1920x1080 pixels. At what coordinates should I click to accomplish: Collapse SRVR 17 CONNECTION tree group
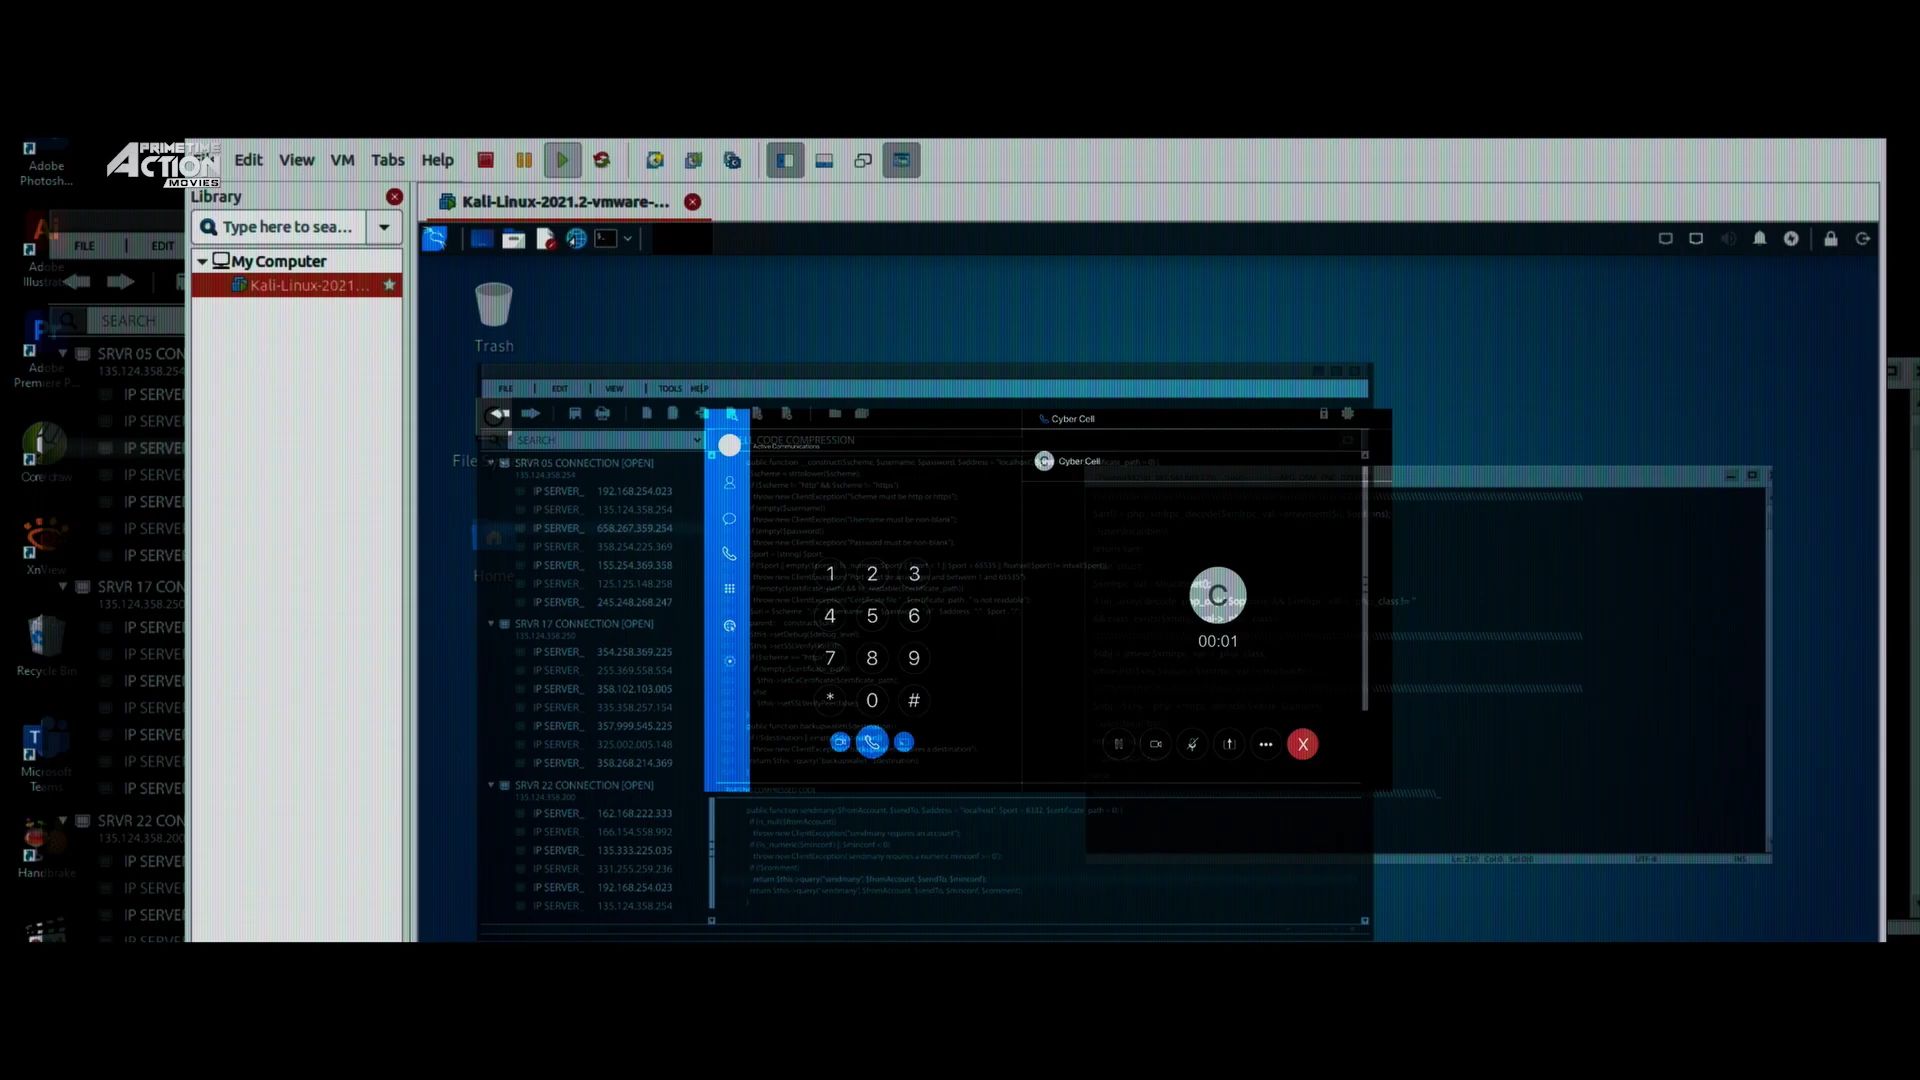491,623
